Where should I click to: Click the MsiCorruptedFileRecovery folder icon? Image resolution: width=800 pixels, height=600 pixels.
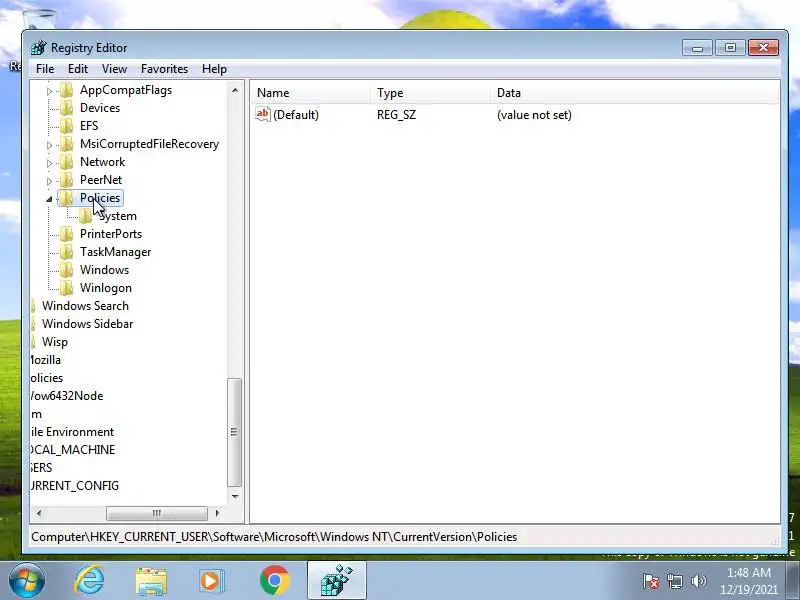click(x=66, y=144)
